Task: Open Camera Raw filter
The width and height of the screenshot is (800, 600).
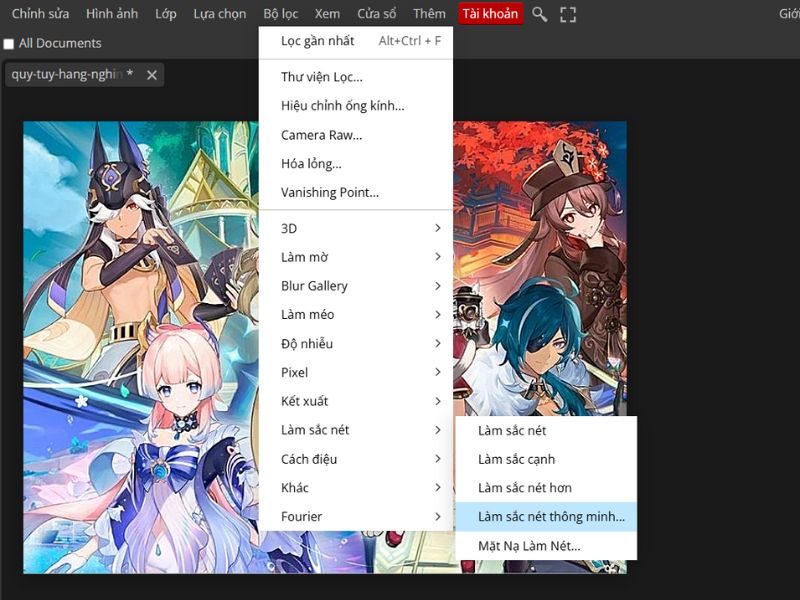Action: tap(356, 135)
